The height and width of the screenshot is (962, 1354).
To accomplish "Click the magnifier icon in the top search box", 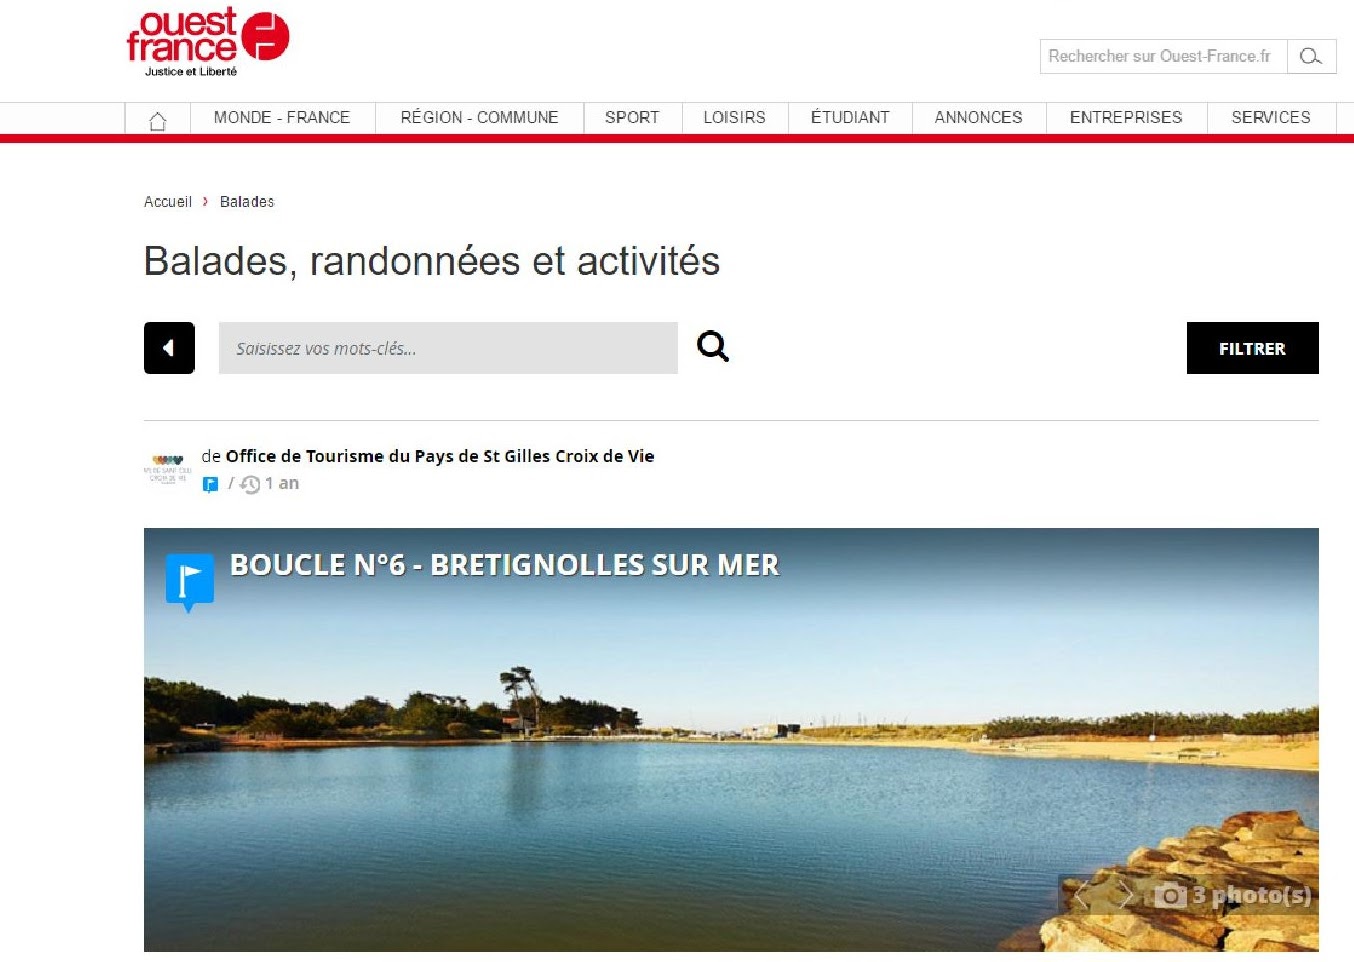I will [x=1310, y=57].
